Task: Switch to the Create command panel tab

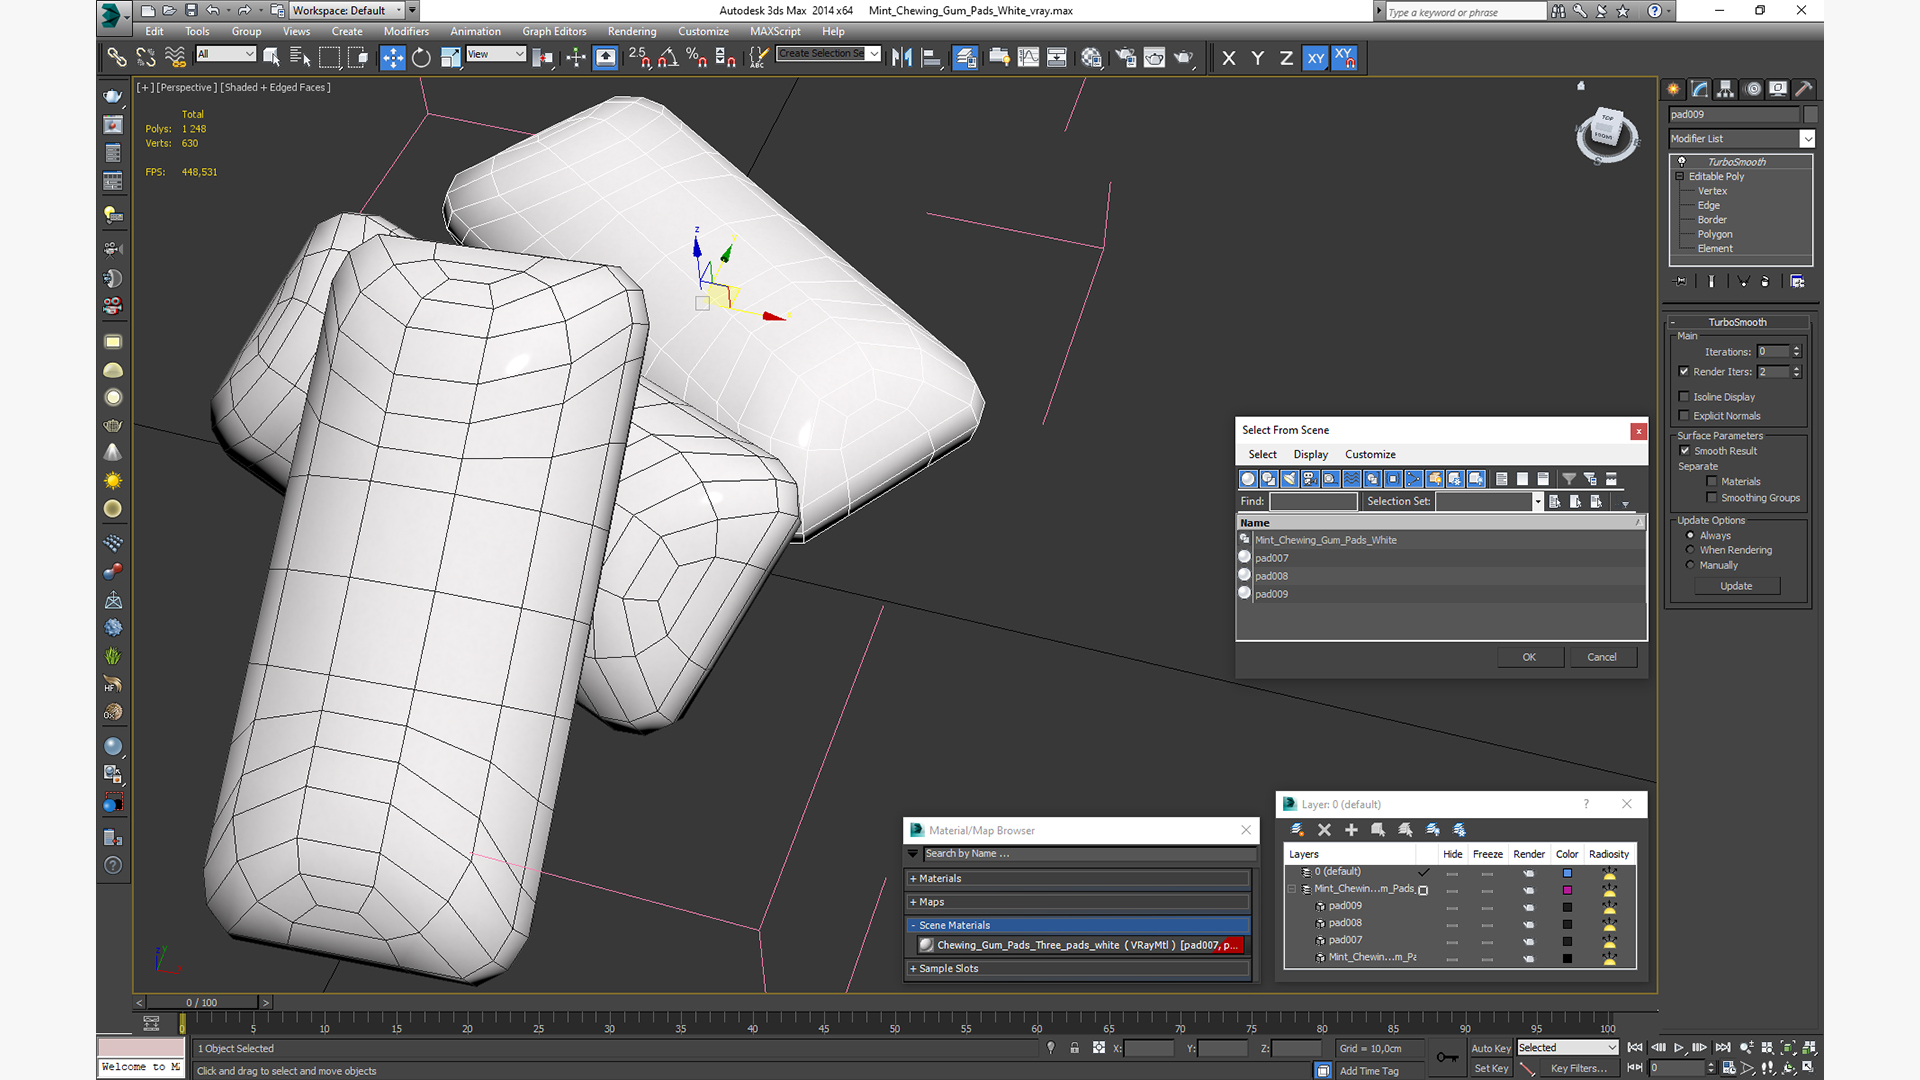Action: pos(1674,89)
